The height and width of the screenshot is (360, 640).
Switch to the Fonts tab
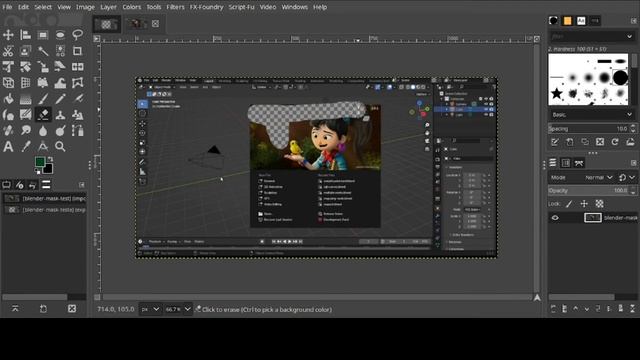click(581, 21)
